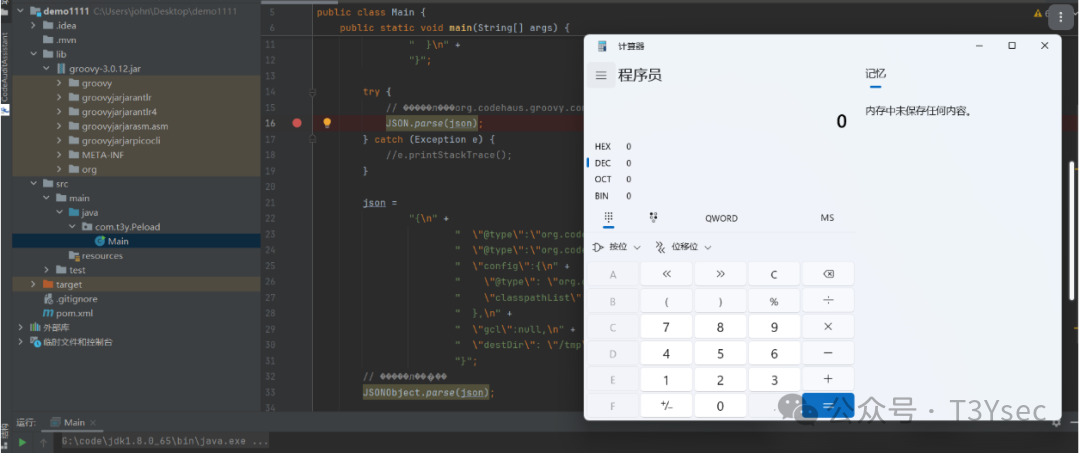Open the calculator hamburger navigation menu
Viewport: 1080px width, 453px height.
pyautogui.click(x=601, y=75)
